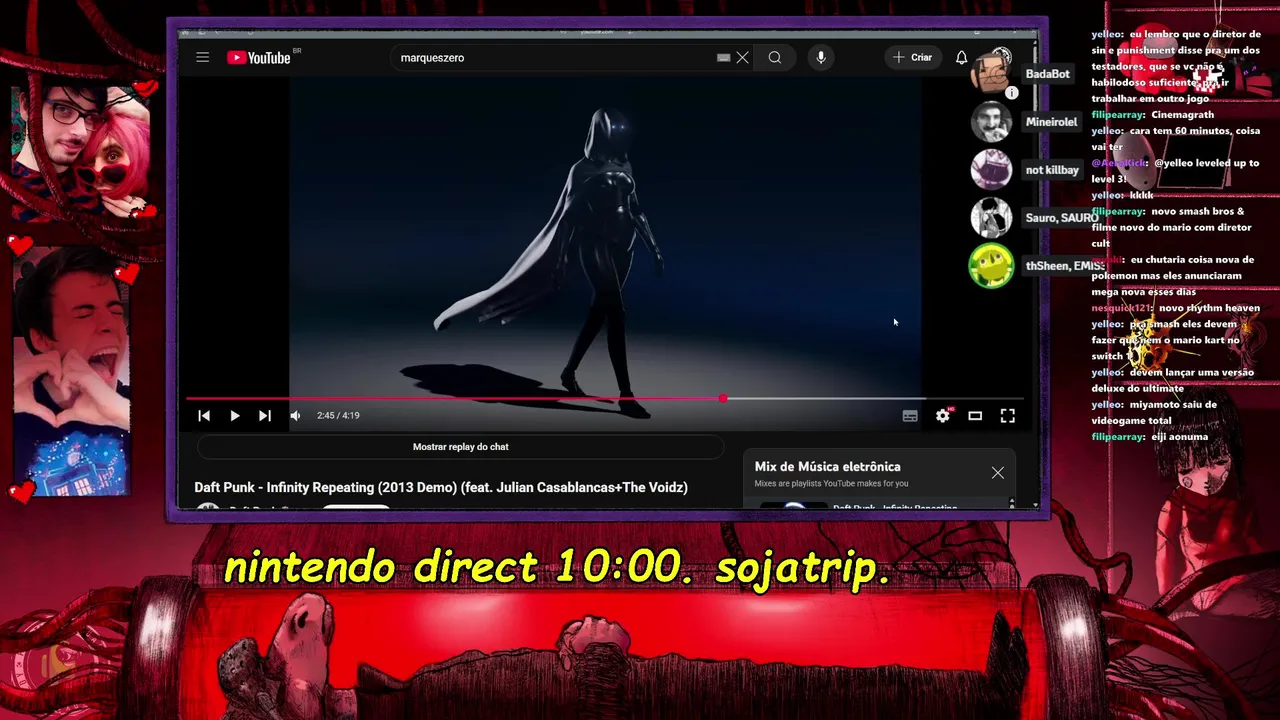Image resolution: width=1280 pixels, height=720 pixels.
Task: Click filipearray's eiji aonuma chat message
Action: [1150, 437]
